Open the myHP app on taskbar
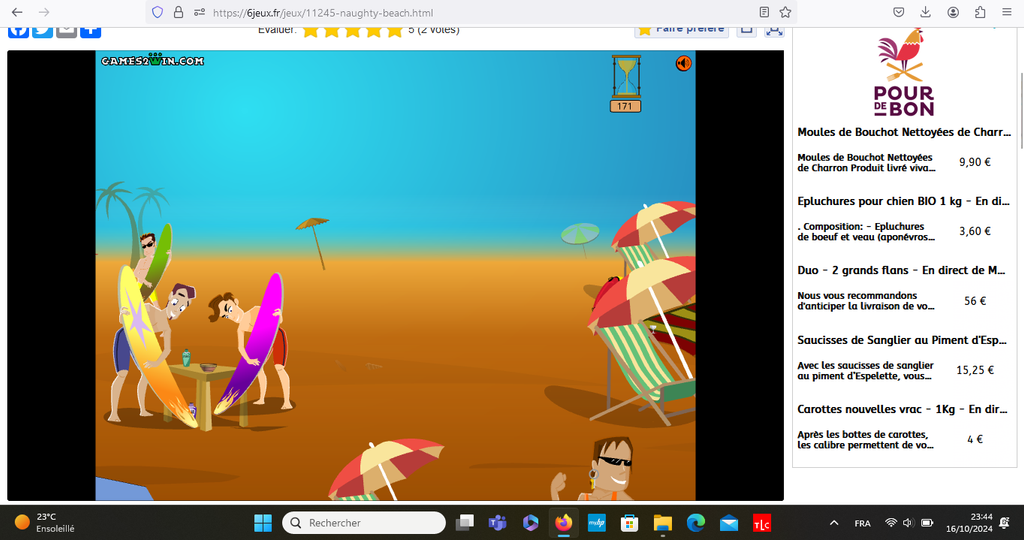Image resolution: width=1024 pixels, height=540 pixels. (x=596, y=522)
